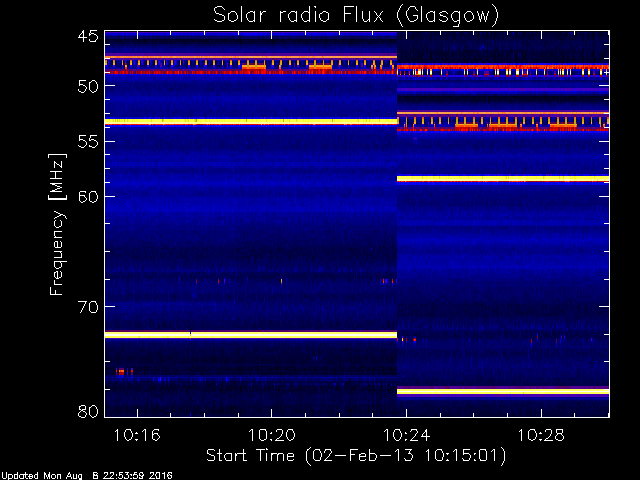The height and width of the screenshot is (480, 640).
Task: Click the title 'Solar radio Flux (Glasgow)'
Action: (356, 16)
